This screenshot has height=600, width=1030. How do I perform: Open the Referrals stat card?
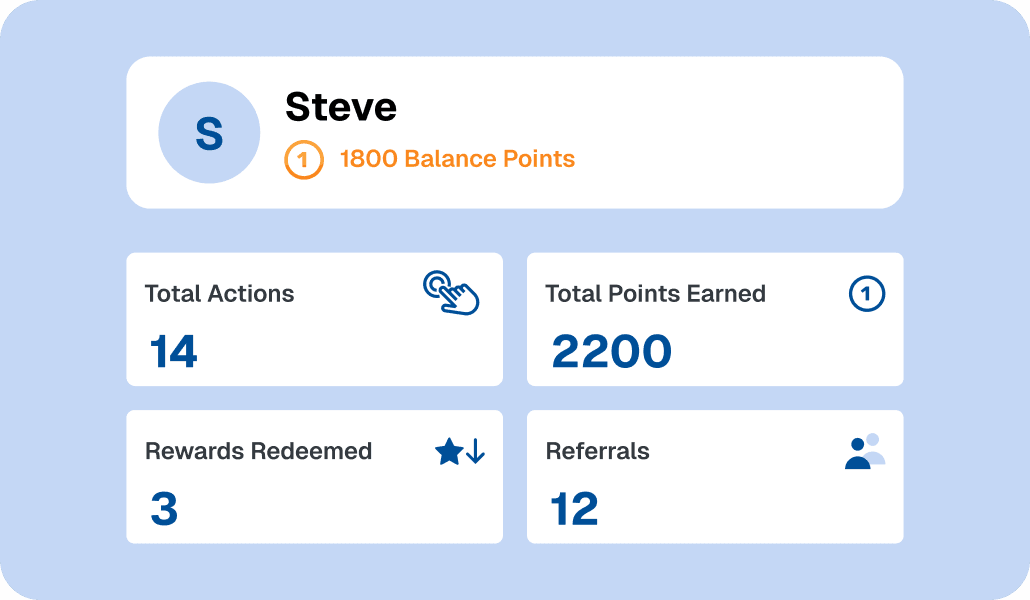(715, 477)
